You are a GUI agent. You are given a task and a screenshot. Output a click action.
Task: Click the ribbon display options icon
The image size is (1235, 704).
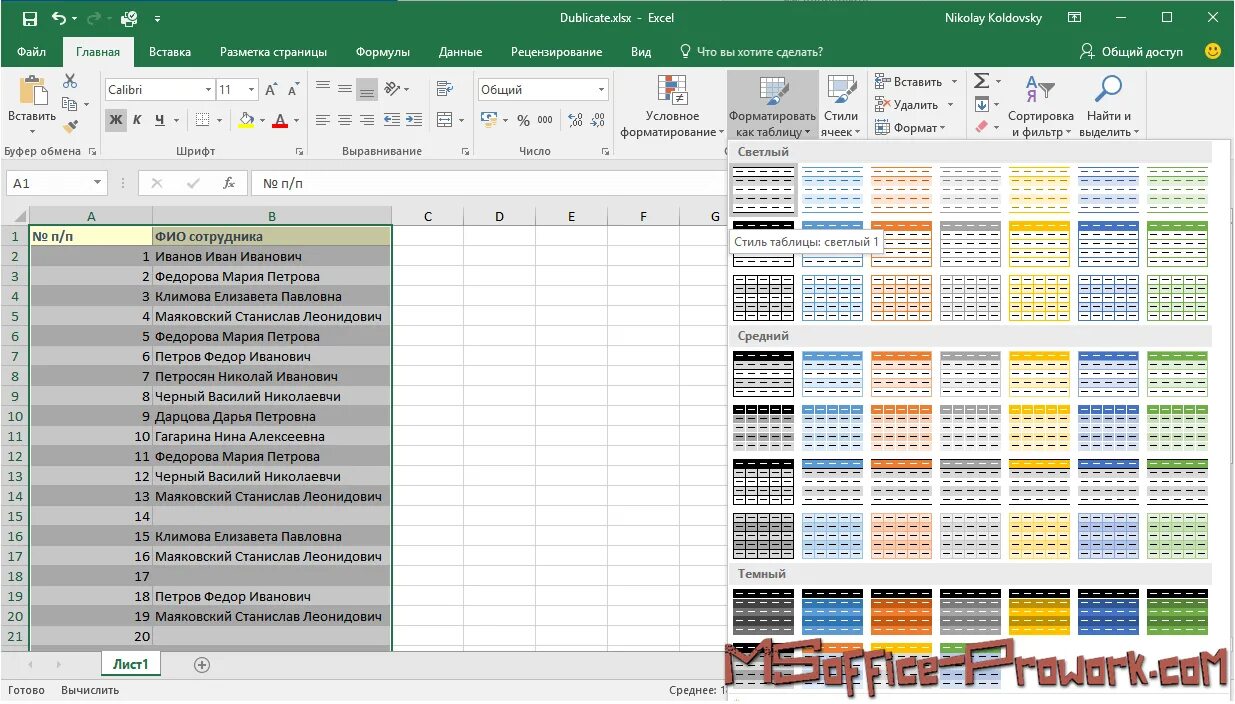1075,18
